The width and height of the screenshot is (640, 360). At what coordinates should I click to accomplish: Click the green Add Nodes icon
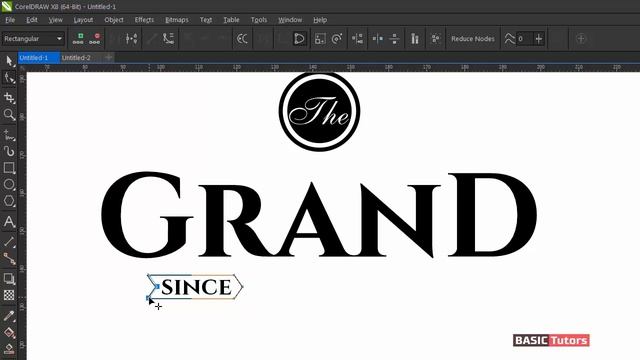point(78,39)
